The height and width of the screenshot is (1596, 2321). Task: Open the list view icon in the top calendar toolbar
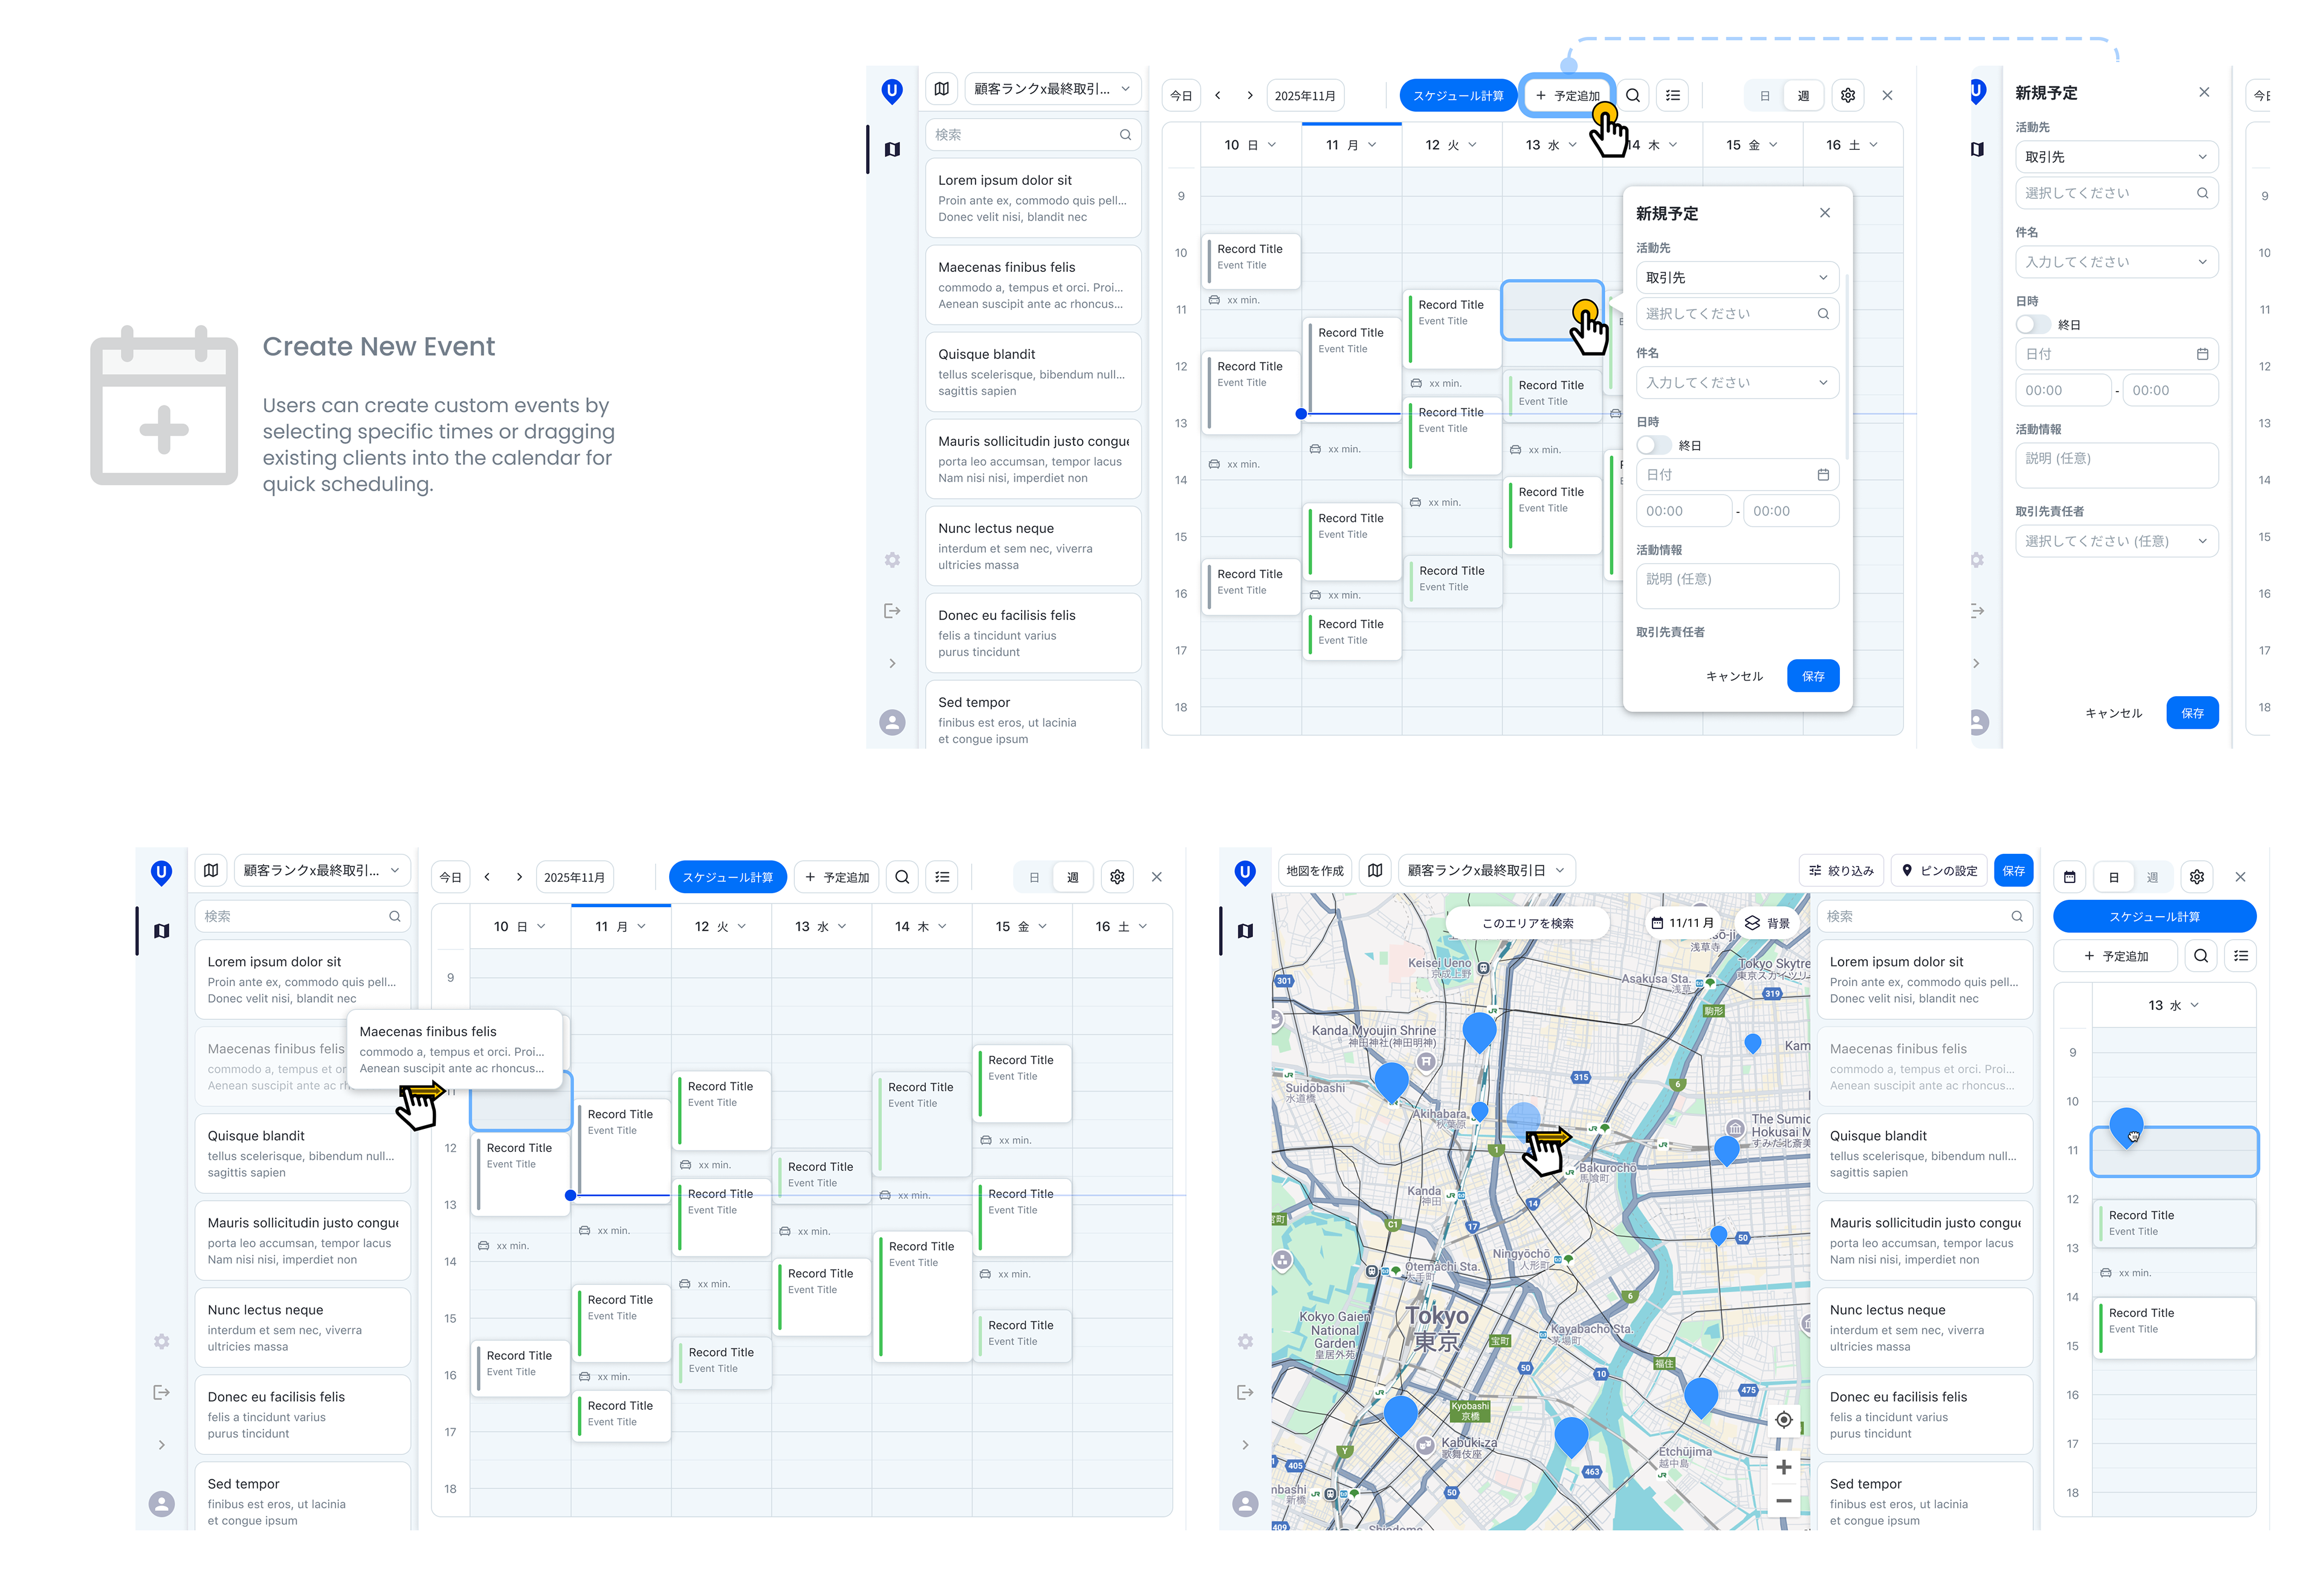1673,96
